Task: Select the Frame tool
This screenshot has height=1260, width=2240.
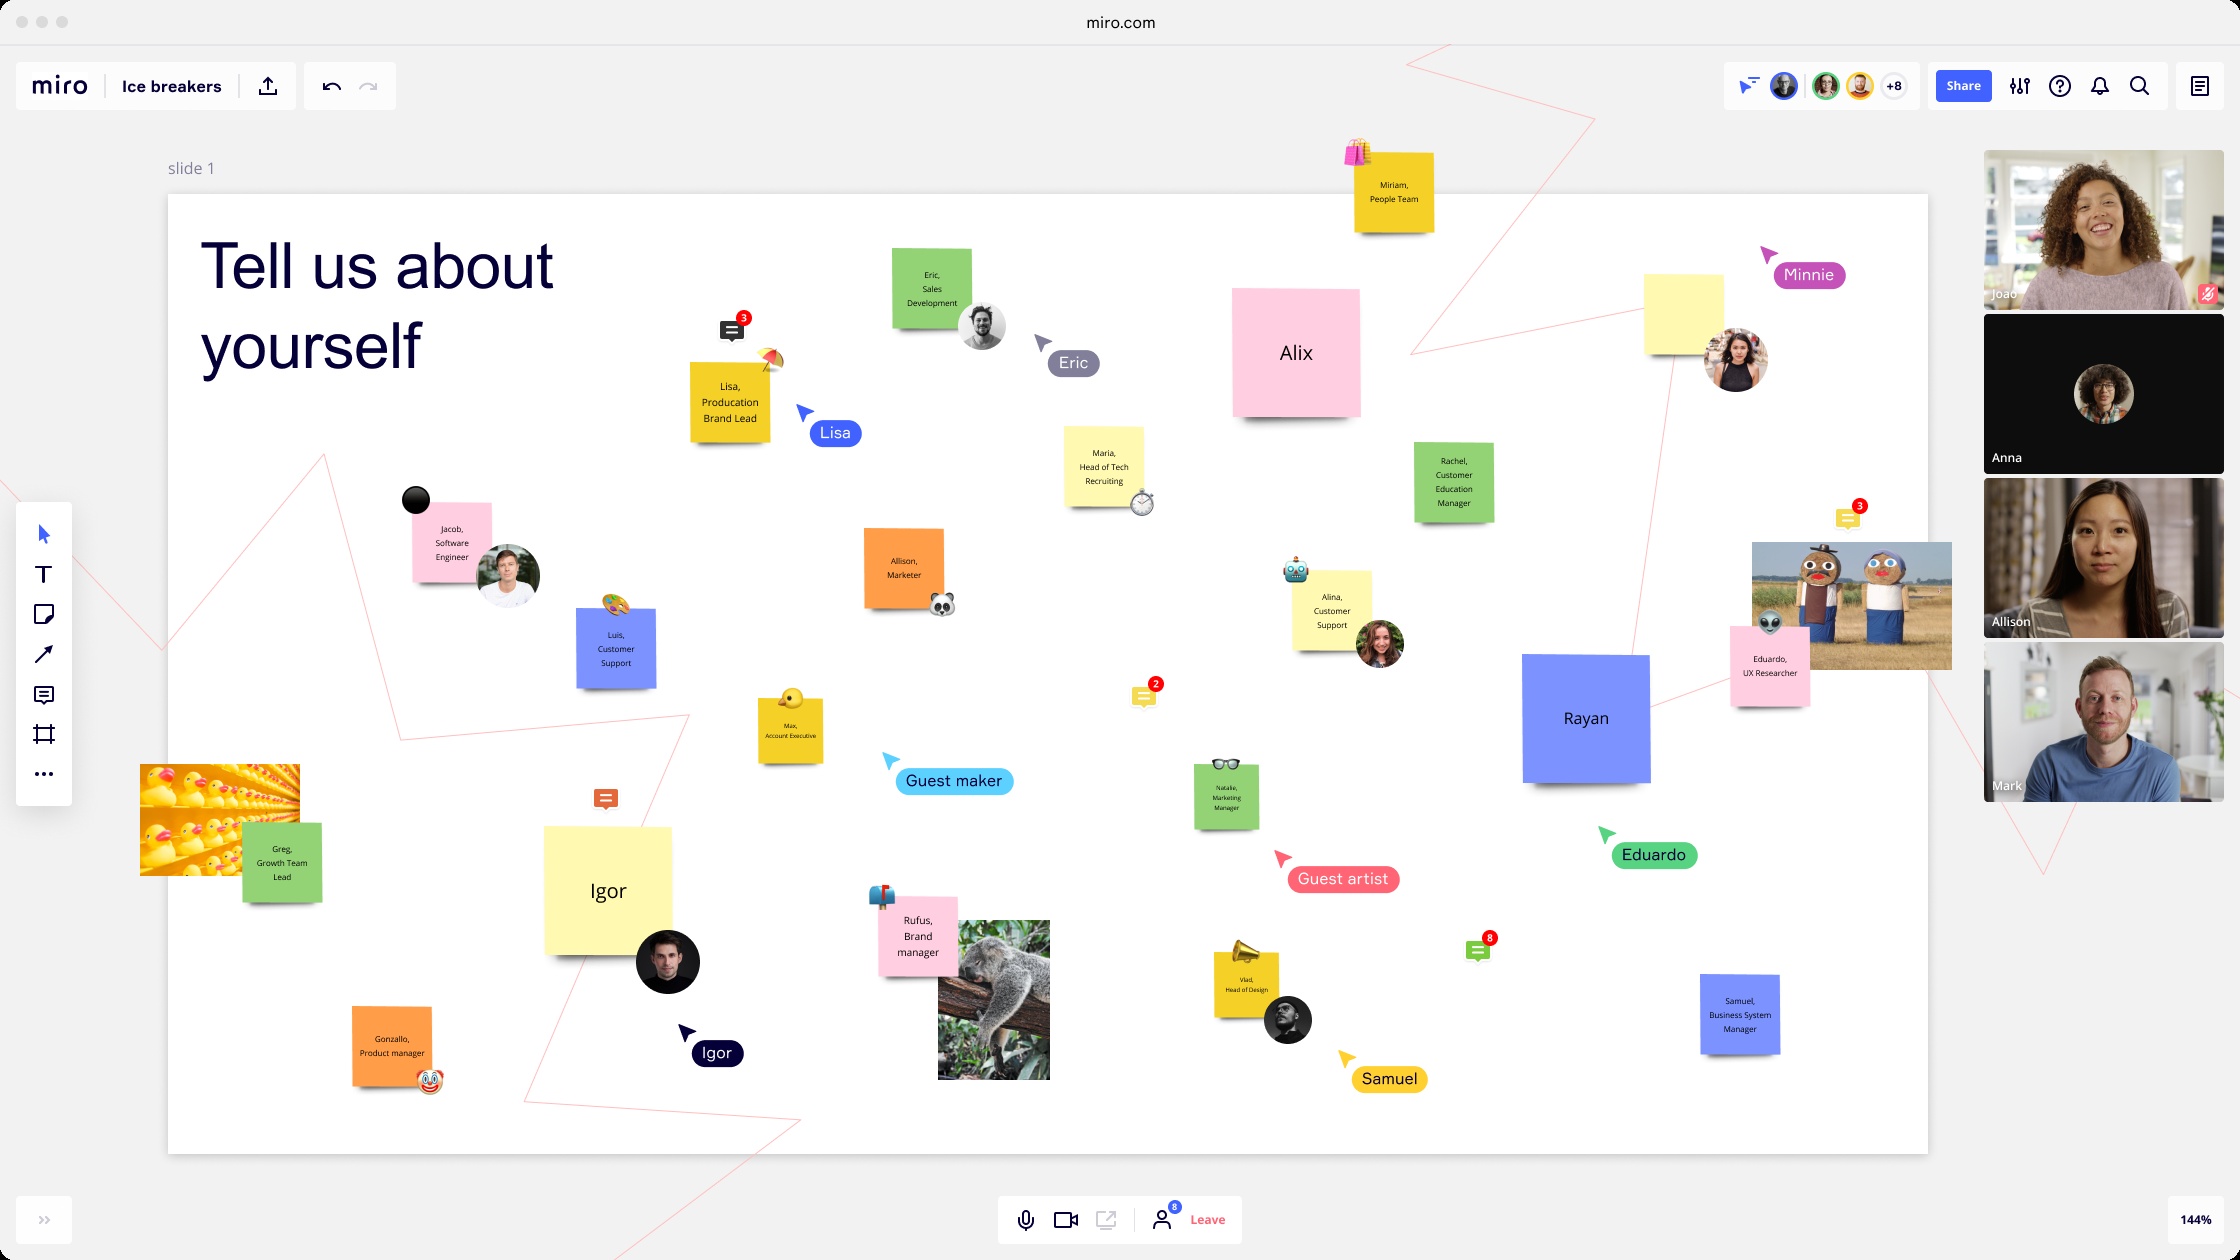Action: [x=43, y=734]
